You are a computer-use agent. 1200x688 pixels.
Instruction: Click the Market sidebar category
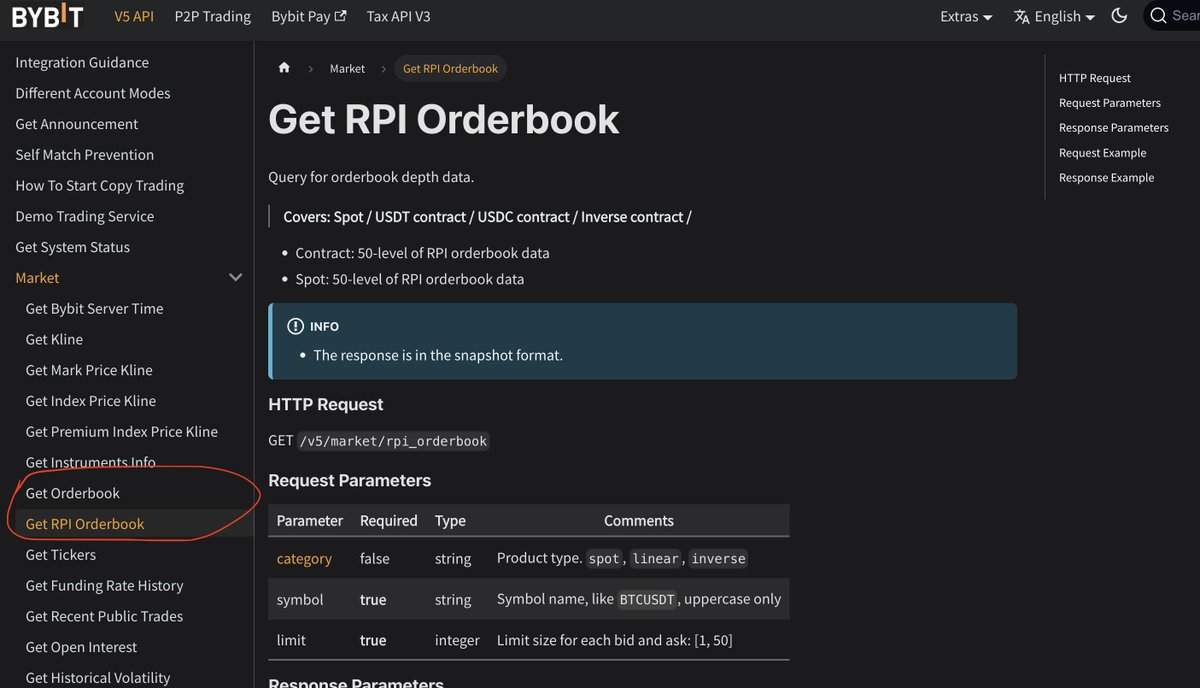pyautogui.click(x=37, y=277)
